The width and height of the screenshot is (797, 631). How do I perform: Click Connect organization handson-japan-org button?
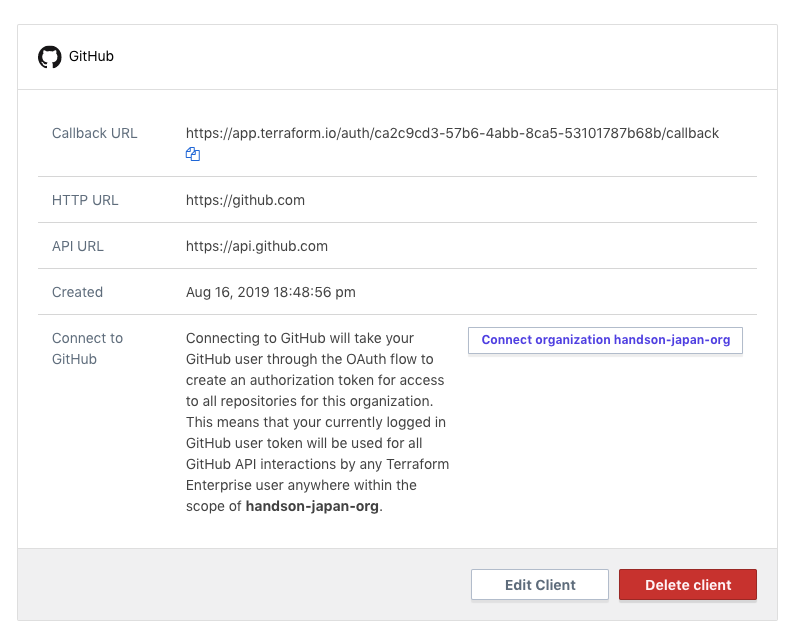pyautogui.click(x=605, y=340)
